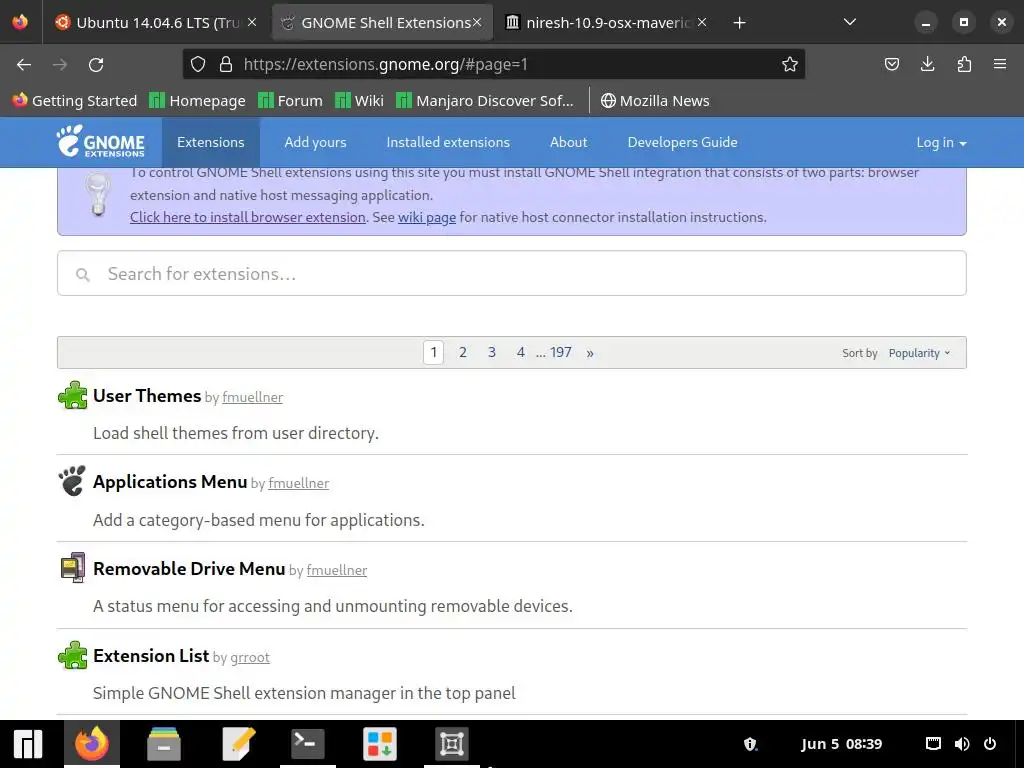Select the Extensions nav item

pyautogui.click(x=210, y=142)
